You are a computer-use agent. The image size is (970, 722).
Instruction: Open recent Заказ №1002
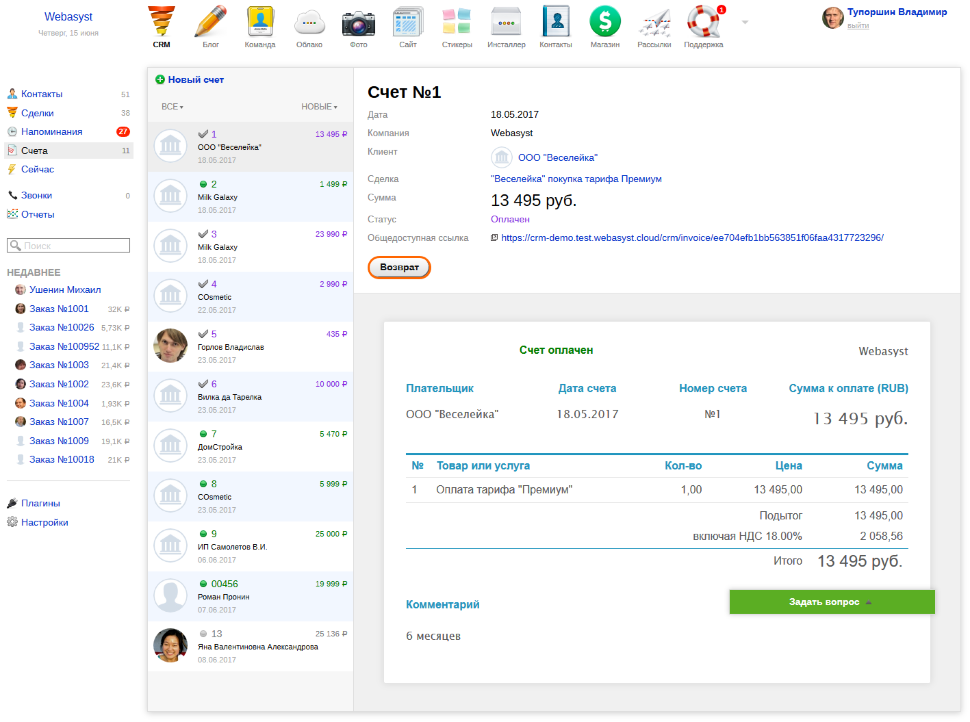(59, 384)
